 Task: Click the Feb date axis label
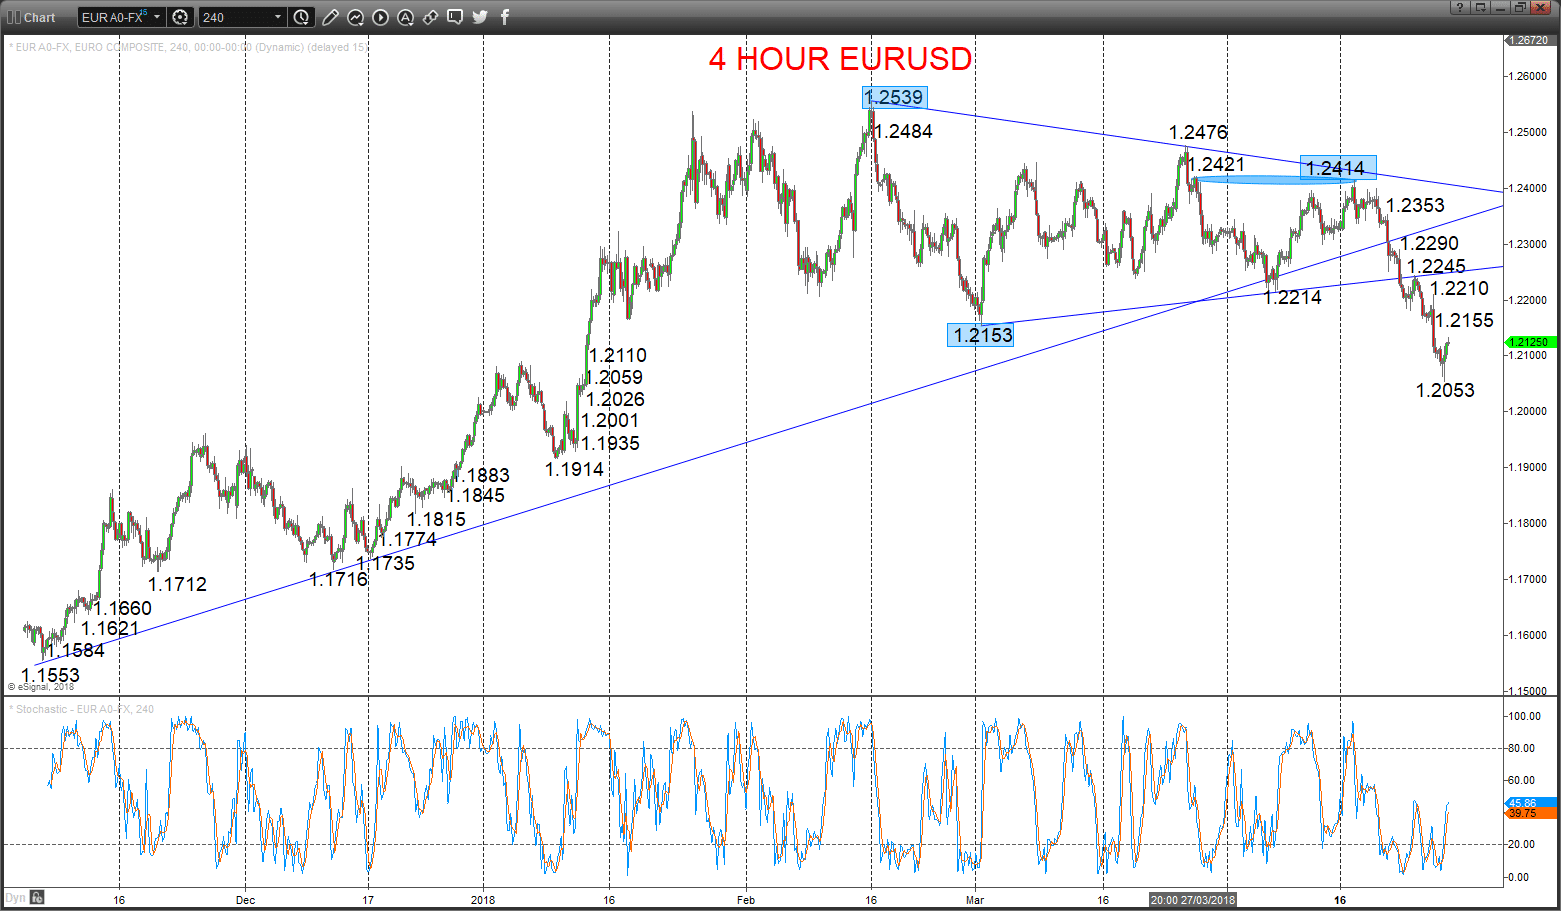pyautogui.click(x=746, y=900)
